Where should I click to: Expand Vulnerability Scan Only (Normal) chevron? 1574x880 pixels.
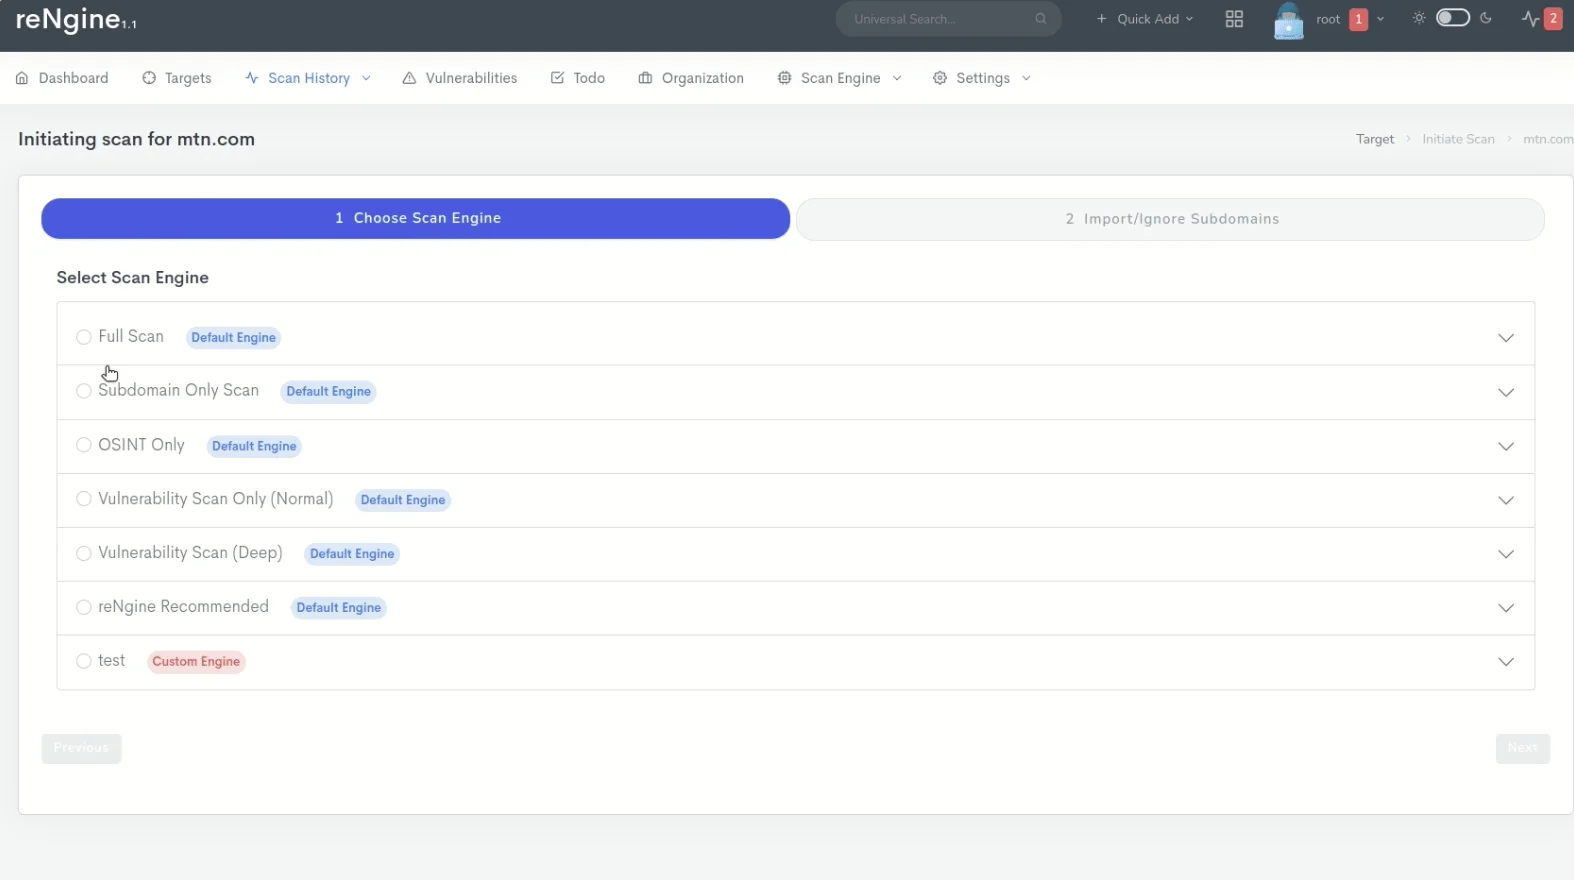coord(1506,500)
